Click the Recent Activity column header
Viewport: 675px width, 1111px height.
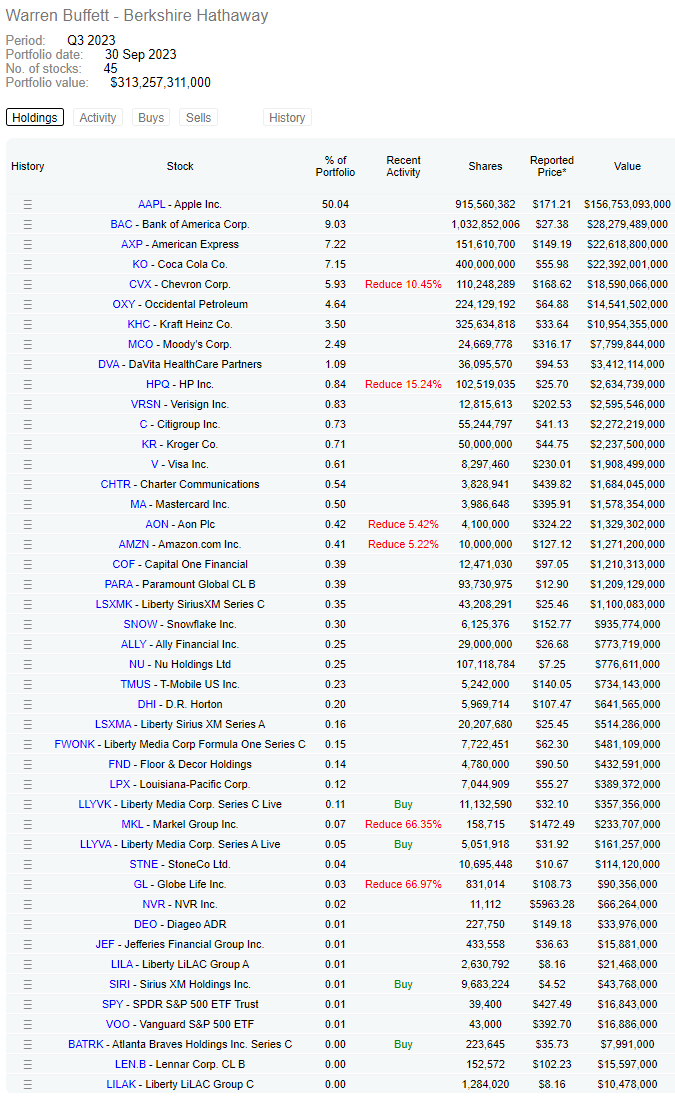pos(404,167)
